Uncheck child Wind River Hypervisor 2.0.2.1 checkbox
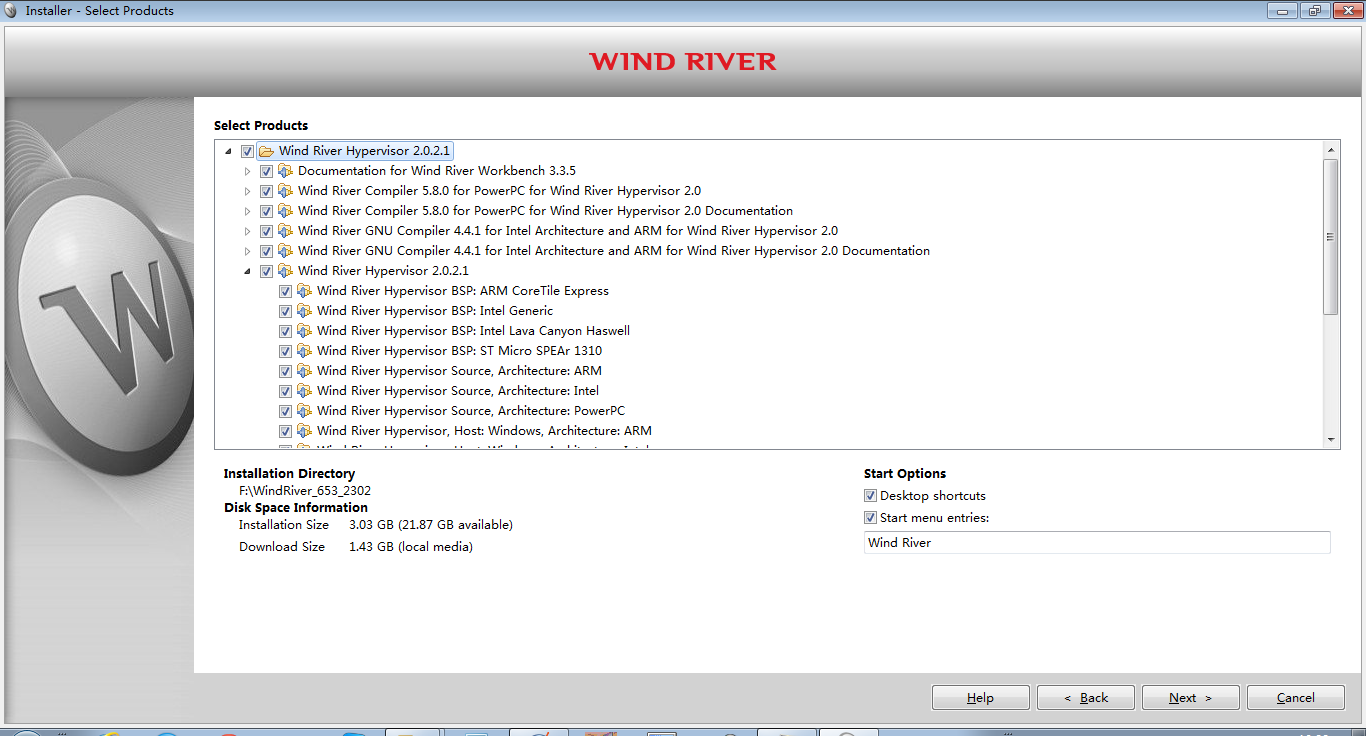This screenshot has height=736, width=1366. (266, 271)
